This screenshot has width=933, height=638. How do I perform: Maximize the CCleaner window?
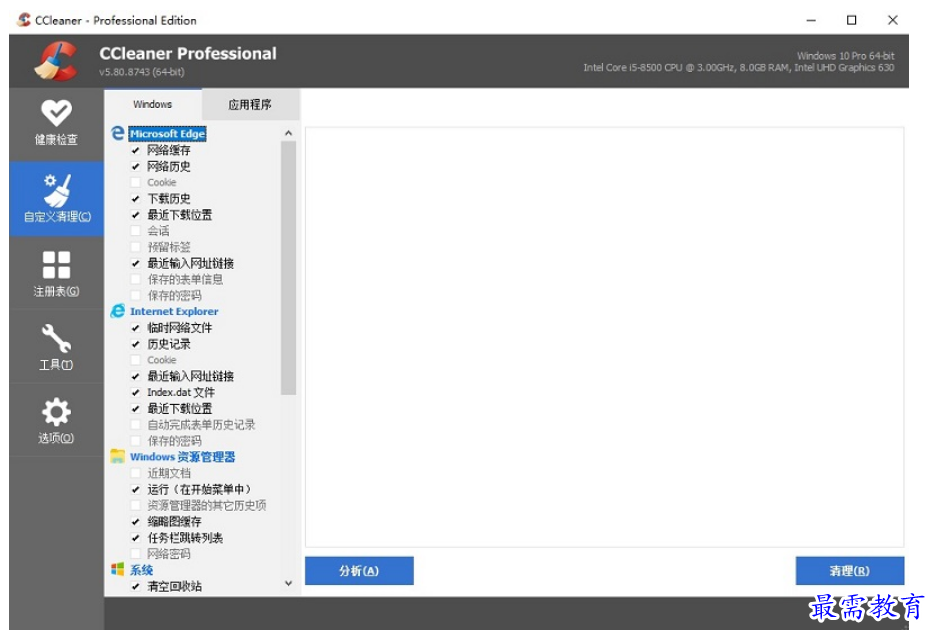coord(851,20)
